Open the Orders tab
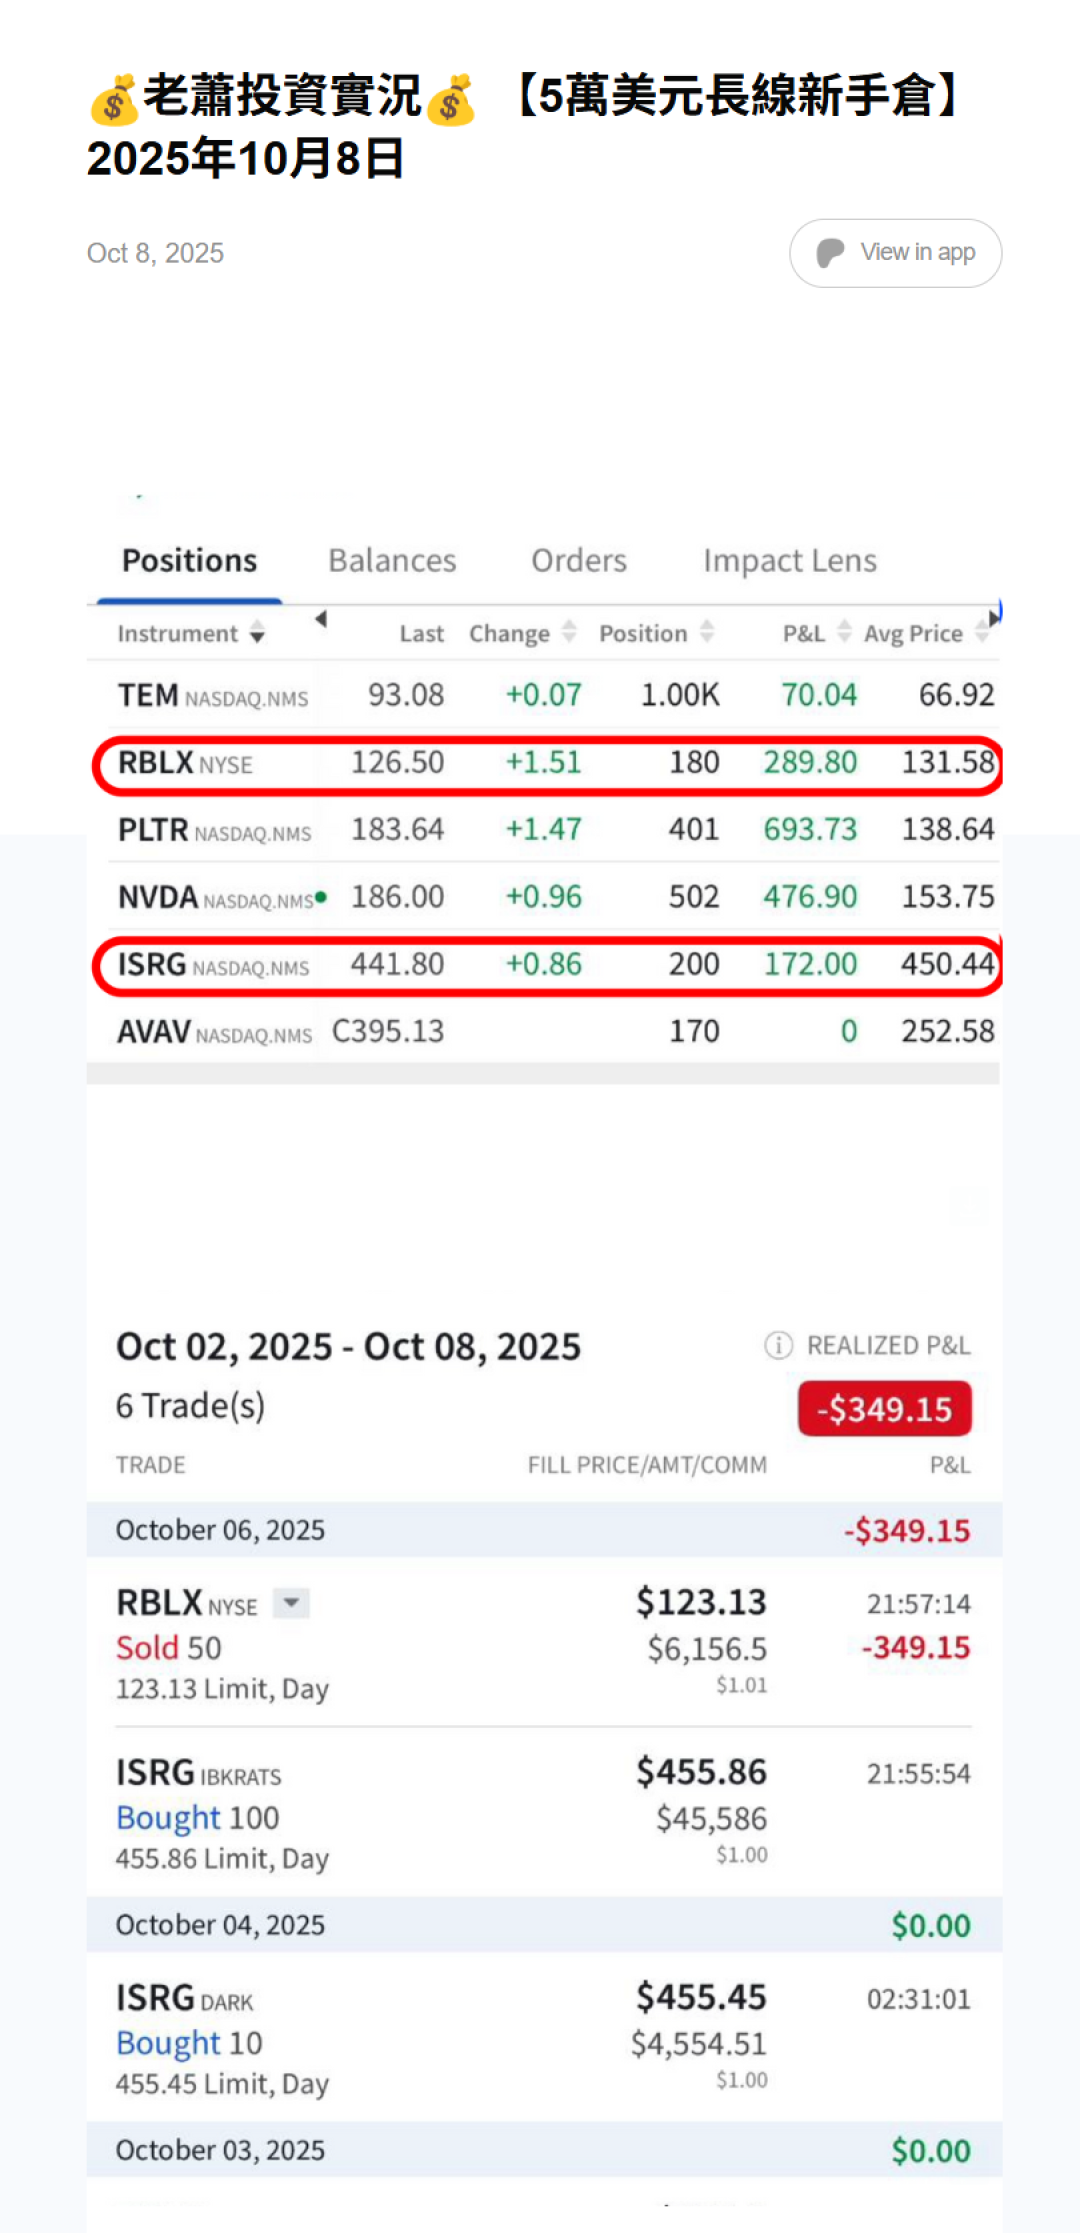Screen dimensions: 1080x2233 pos(579,561)
